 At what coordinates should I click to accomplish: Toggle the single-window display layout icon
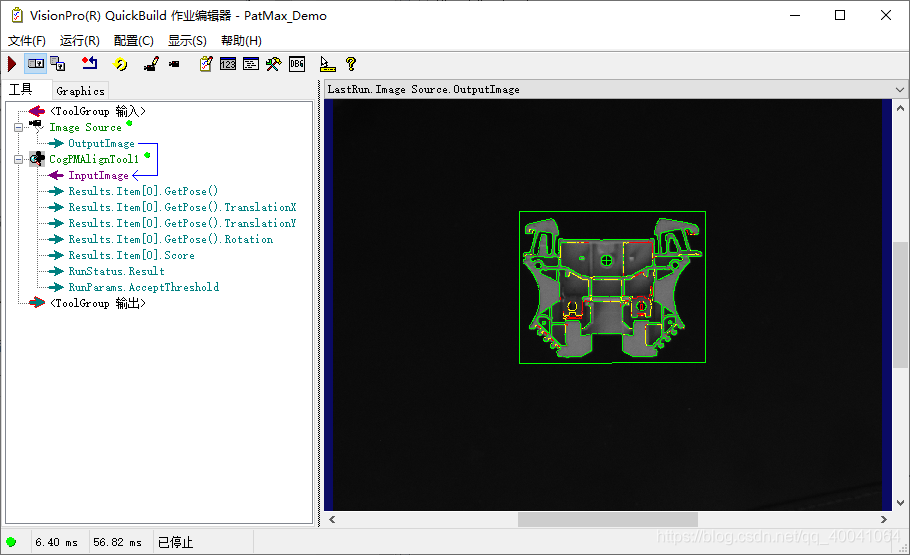[36, 64]
